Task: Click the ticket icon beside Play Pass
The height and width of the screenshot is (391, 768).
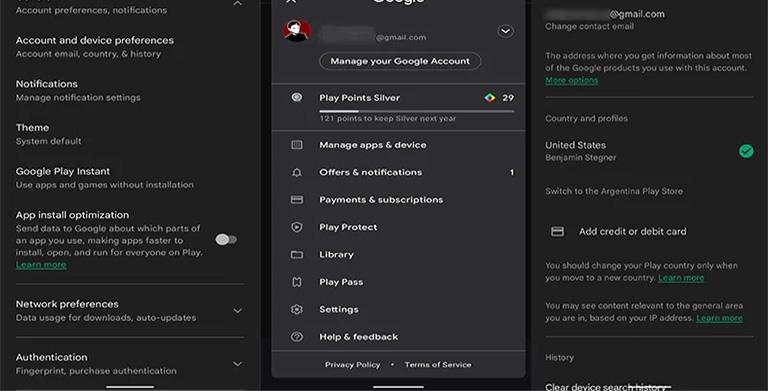Action: (x=297, y=282)
